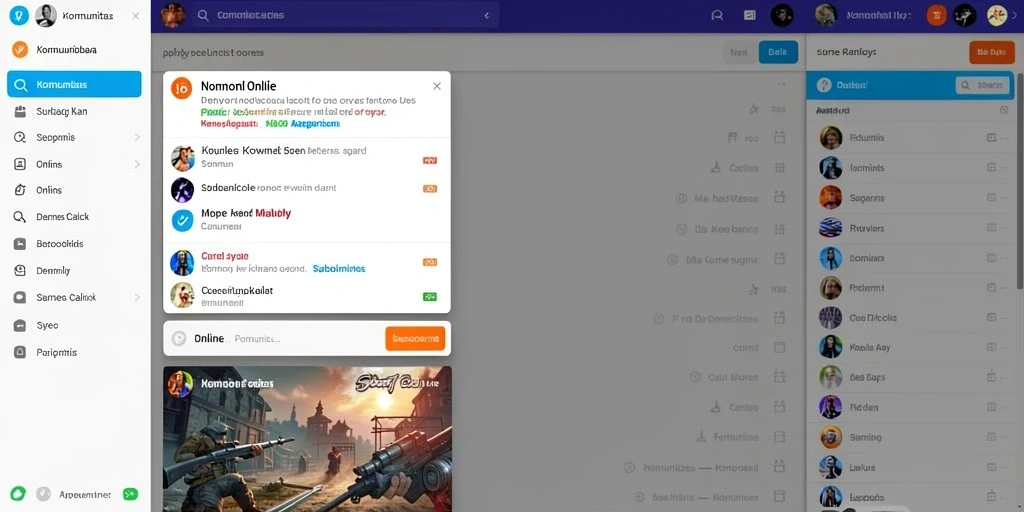Toggle the blue check on Mope keed row
This screenshot has width=1024, height=512.
click(182, 220)
